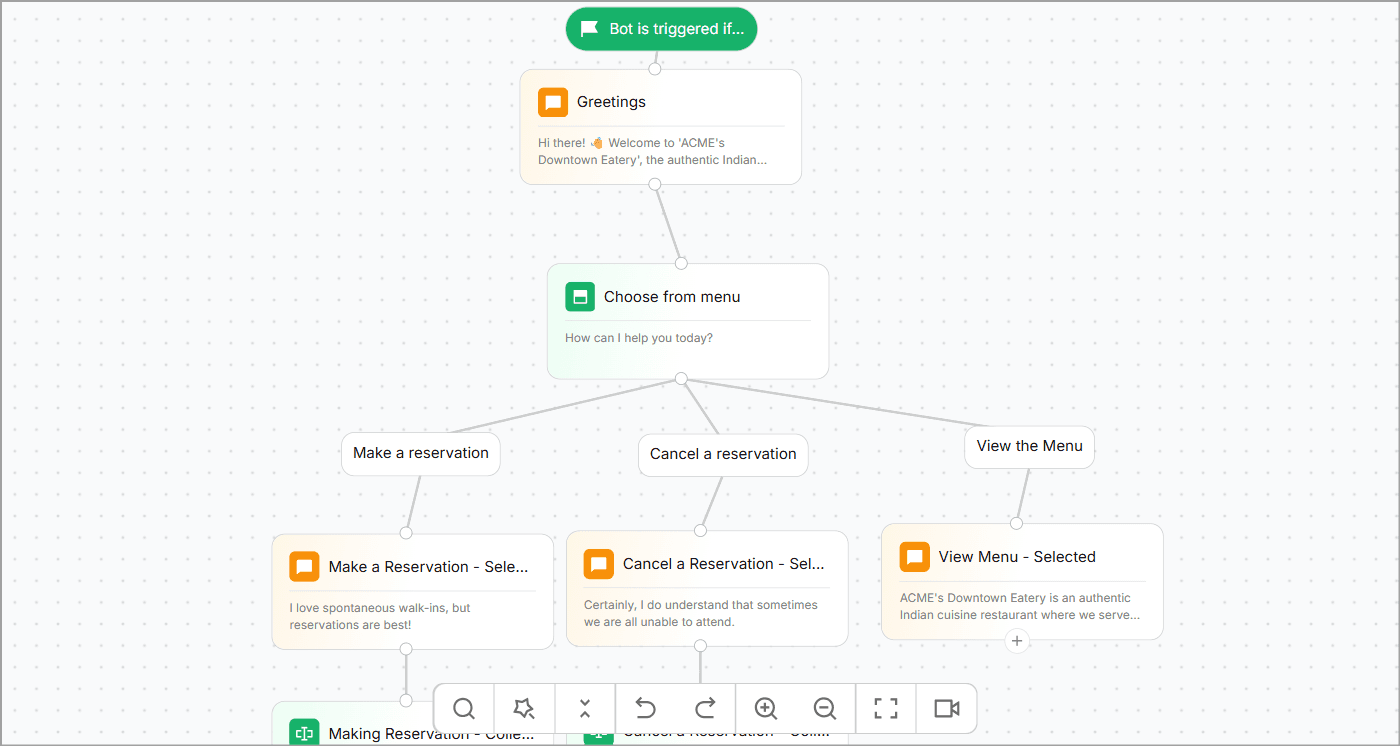
Task: Select the 'Cancel a reservation' branch label
Action: (723, 454)
